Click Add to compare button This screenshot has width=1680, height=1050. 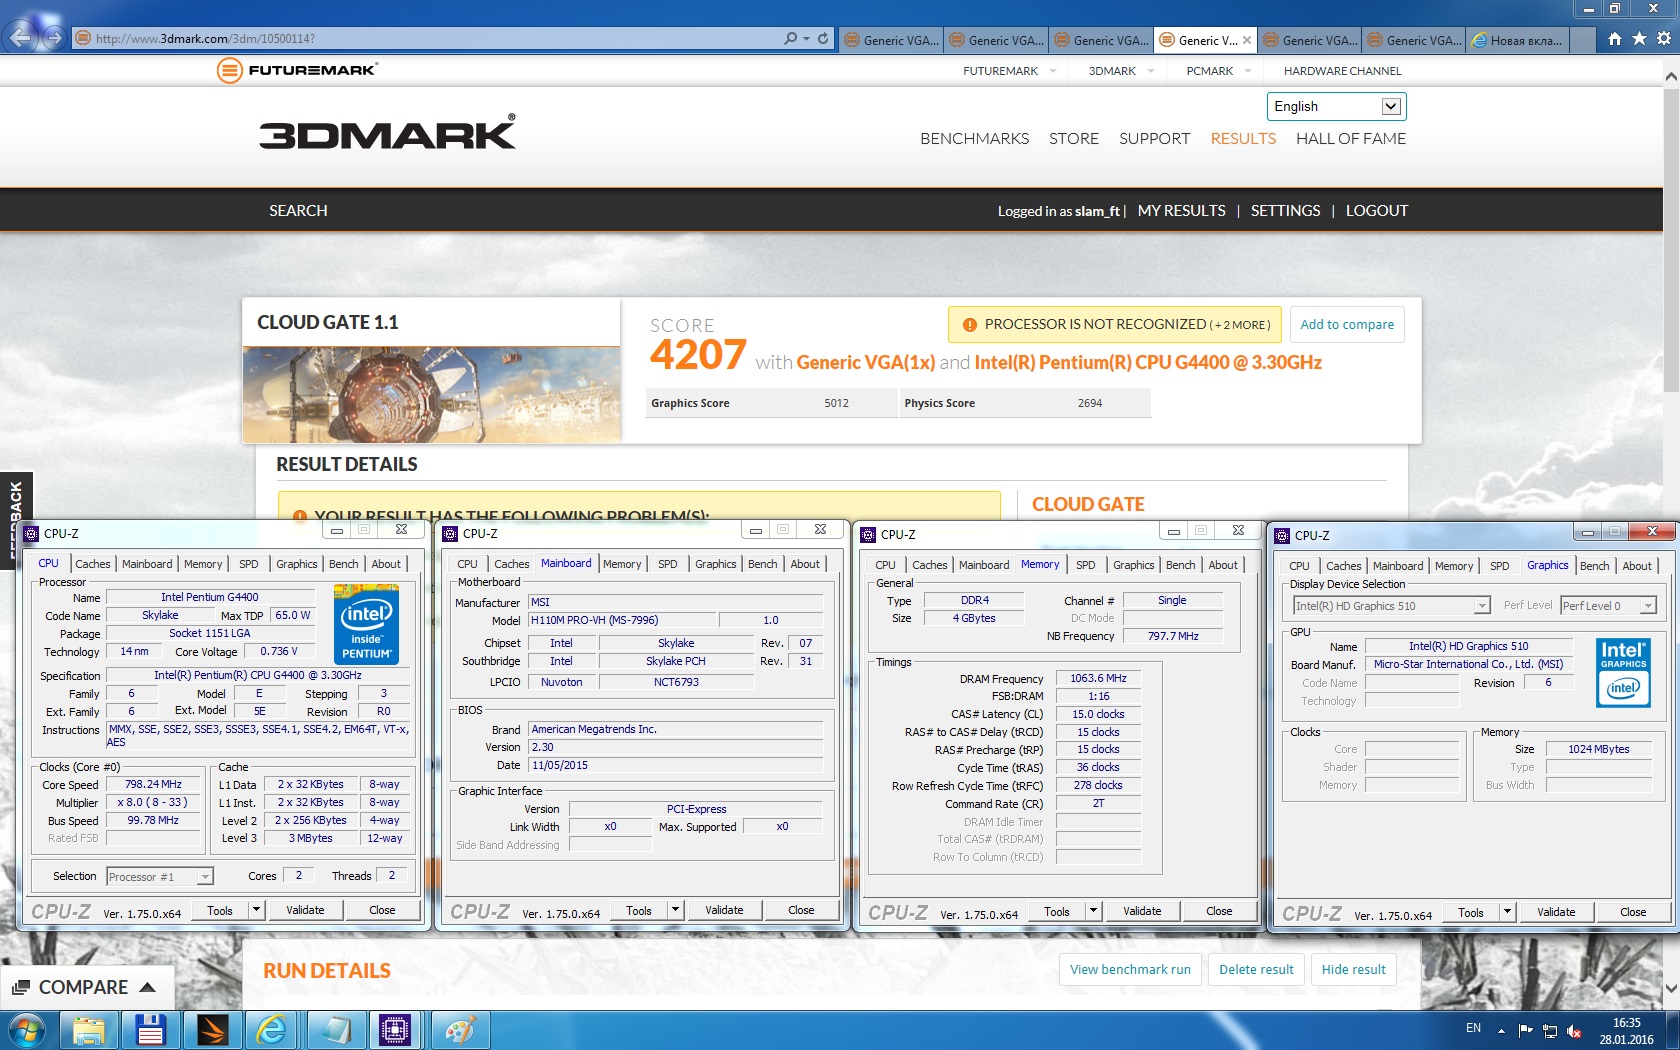click(x=1347, y=325)
